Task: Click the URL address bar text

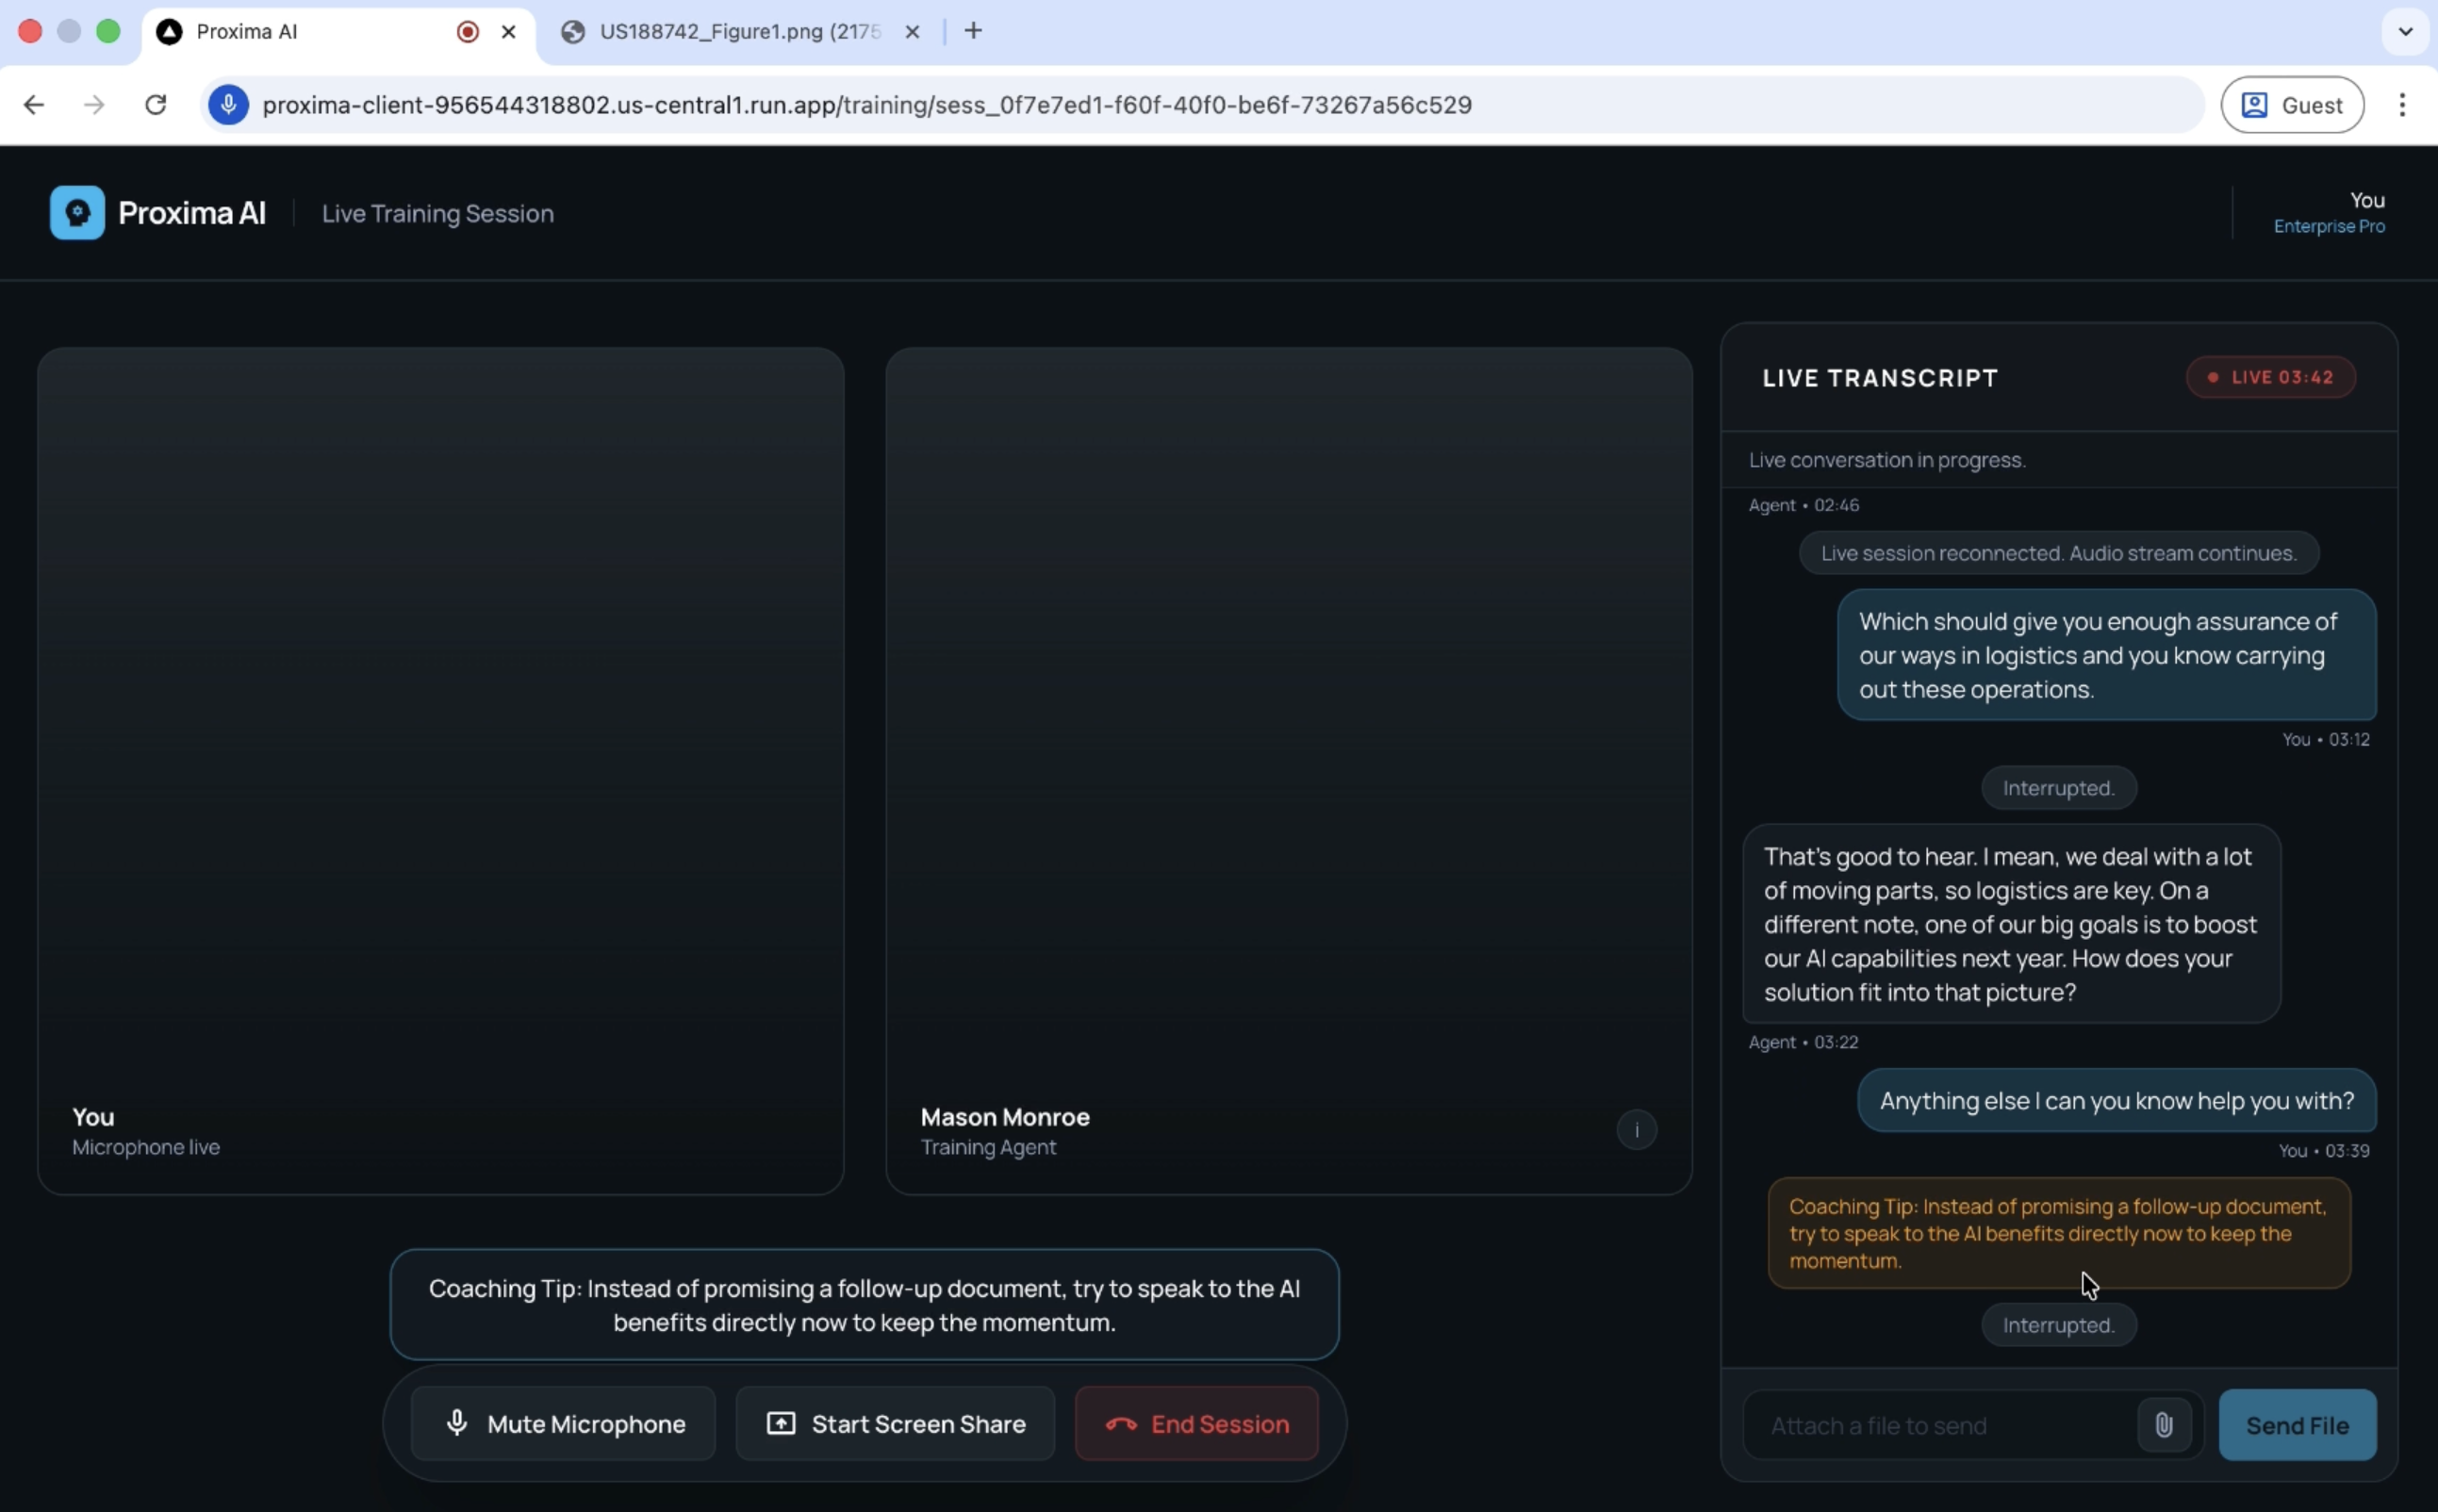Action: point(866,105)
